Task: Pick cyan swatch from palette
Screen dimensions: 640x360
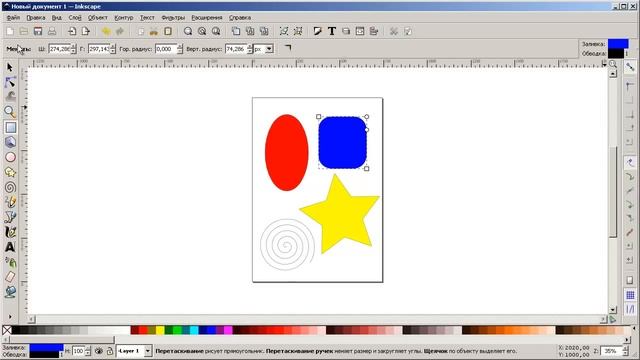Action: click(x=194, y=330)
